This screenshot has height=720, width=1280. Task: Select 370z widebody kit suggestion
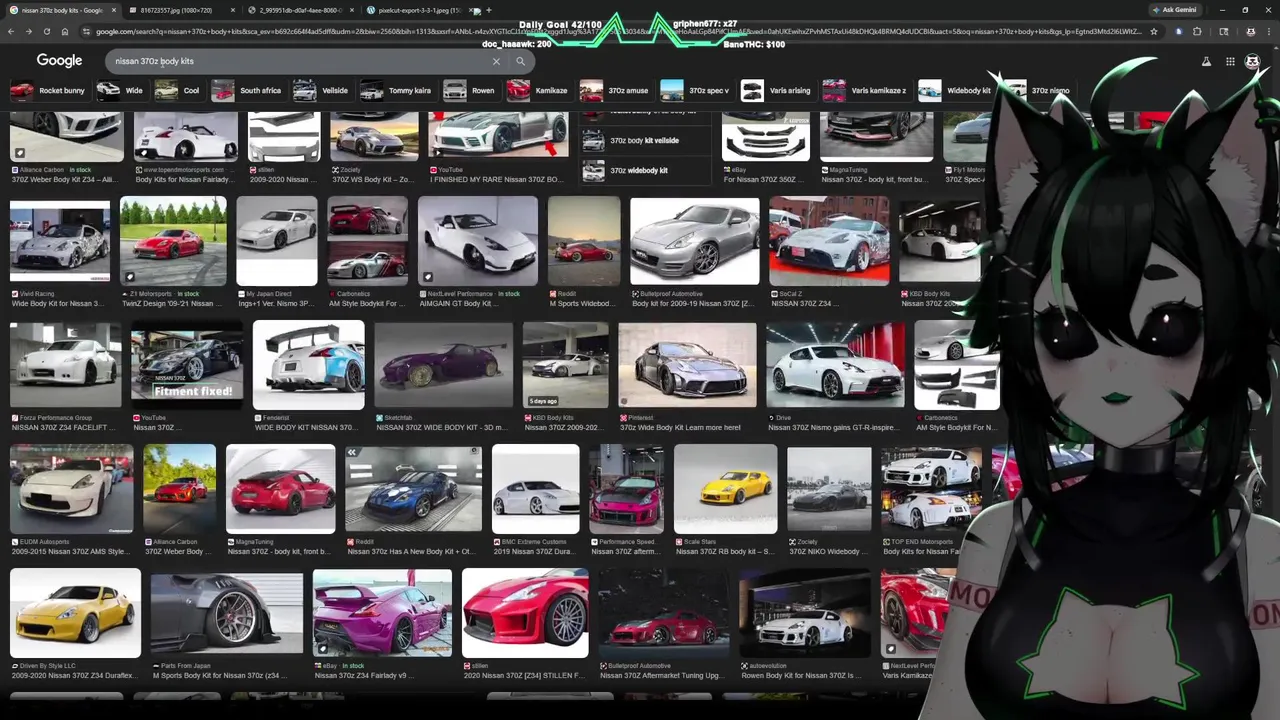(x=645, y=171)
